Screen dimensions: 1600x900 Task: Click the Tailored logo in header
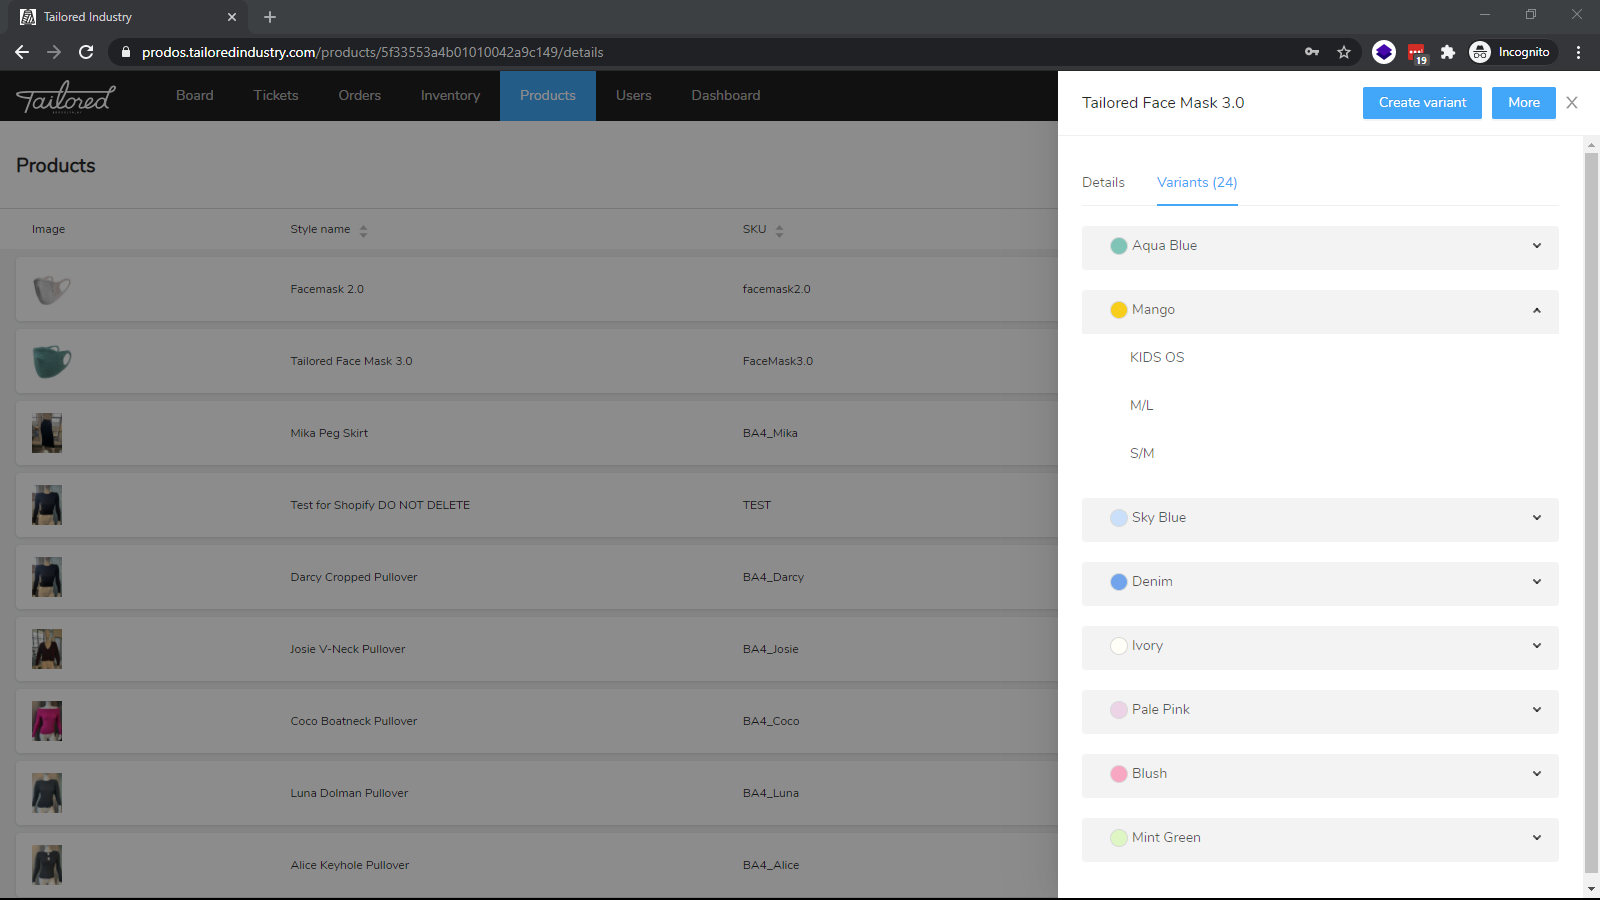(66, 97)
